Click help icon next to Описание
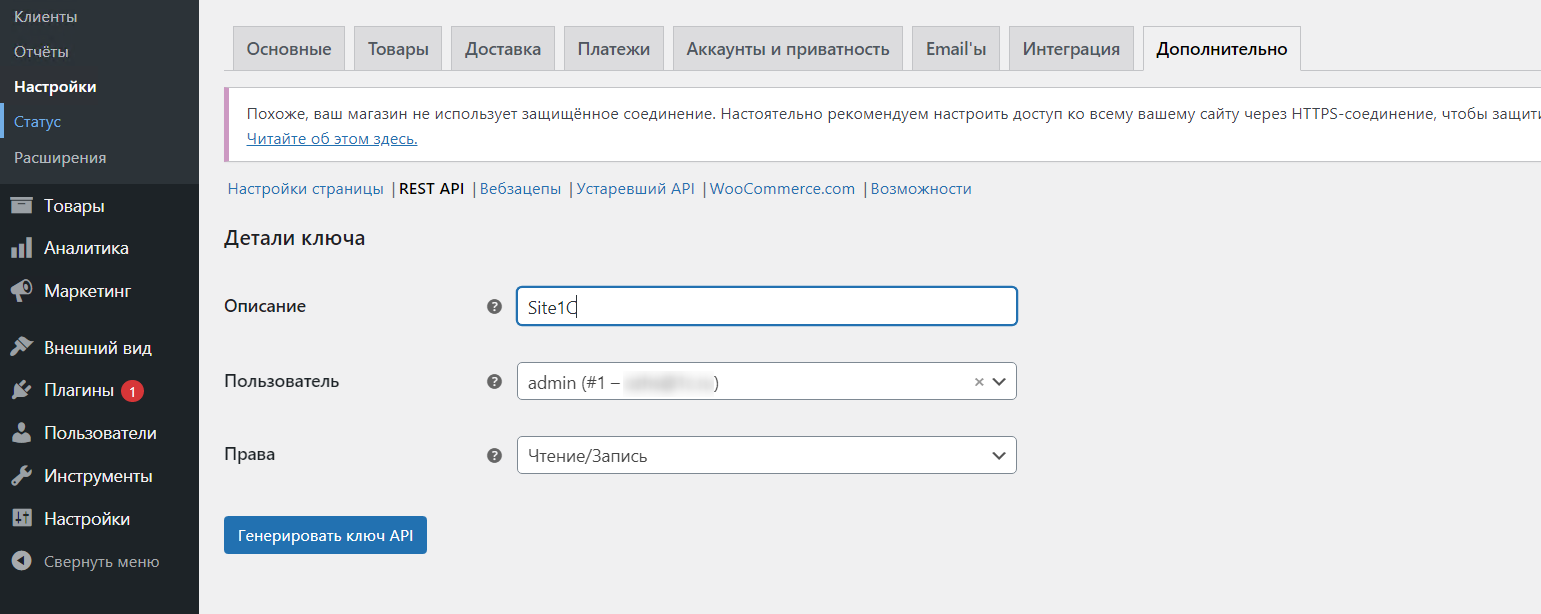 [494, 306]
